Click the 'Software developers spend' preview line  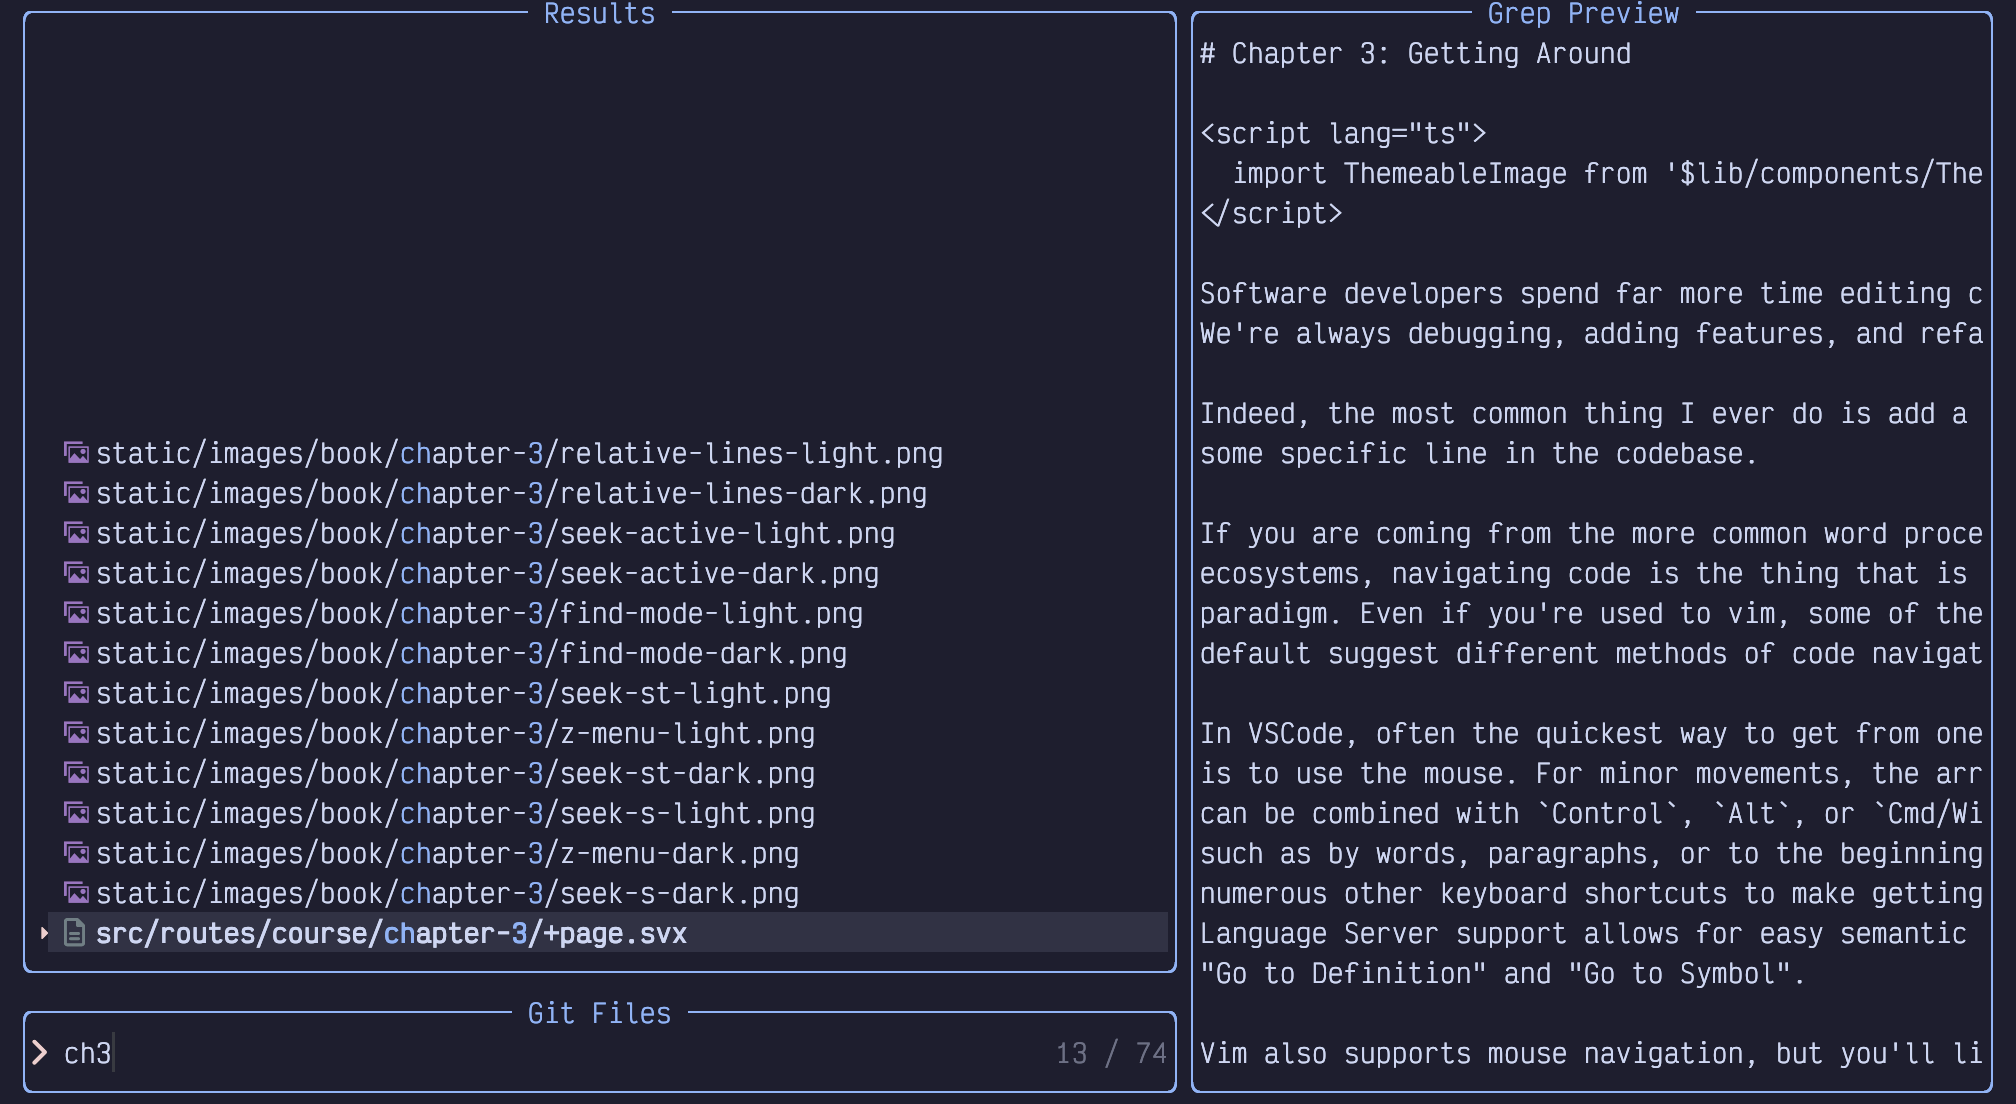[x=1591, y=293]
